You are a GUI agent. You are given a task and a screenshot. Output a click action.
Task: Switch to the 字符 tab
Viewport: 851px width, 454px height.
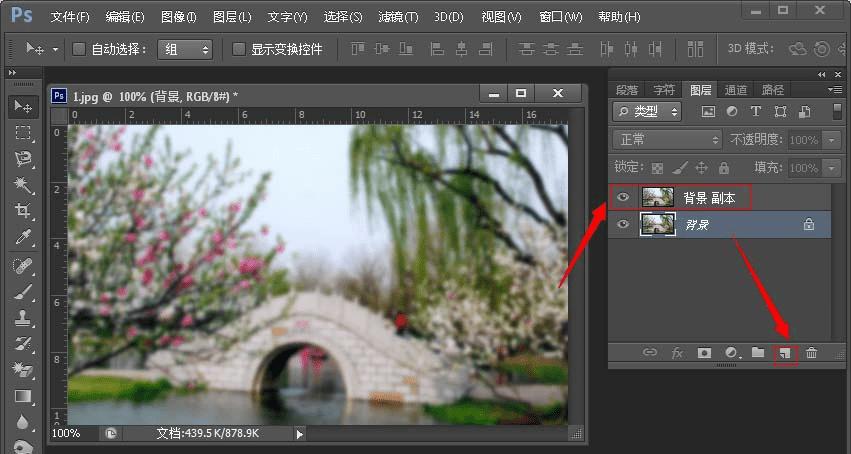(x=664, y=89)
